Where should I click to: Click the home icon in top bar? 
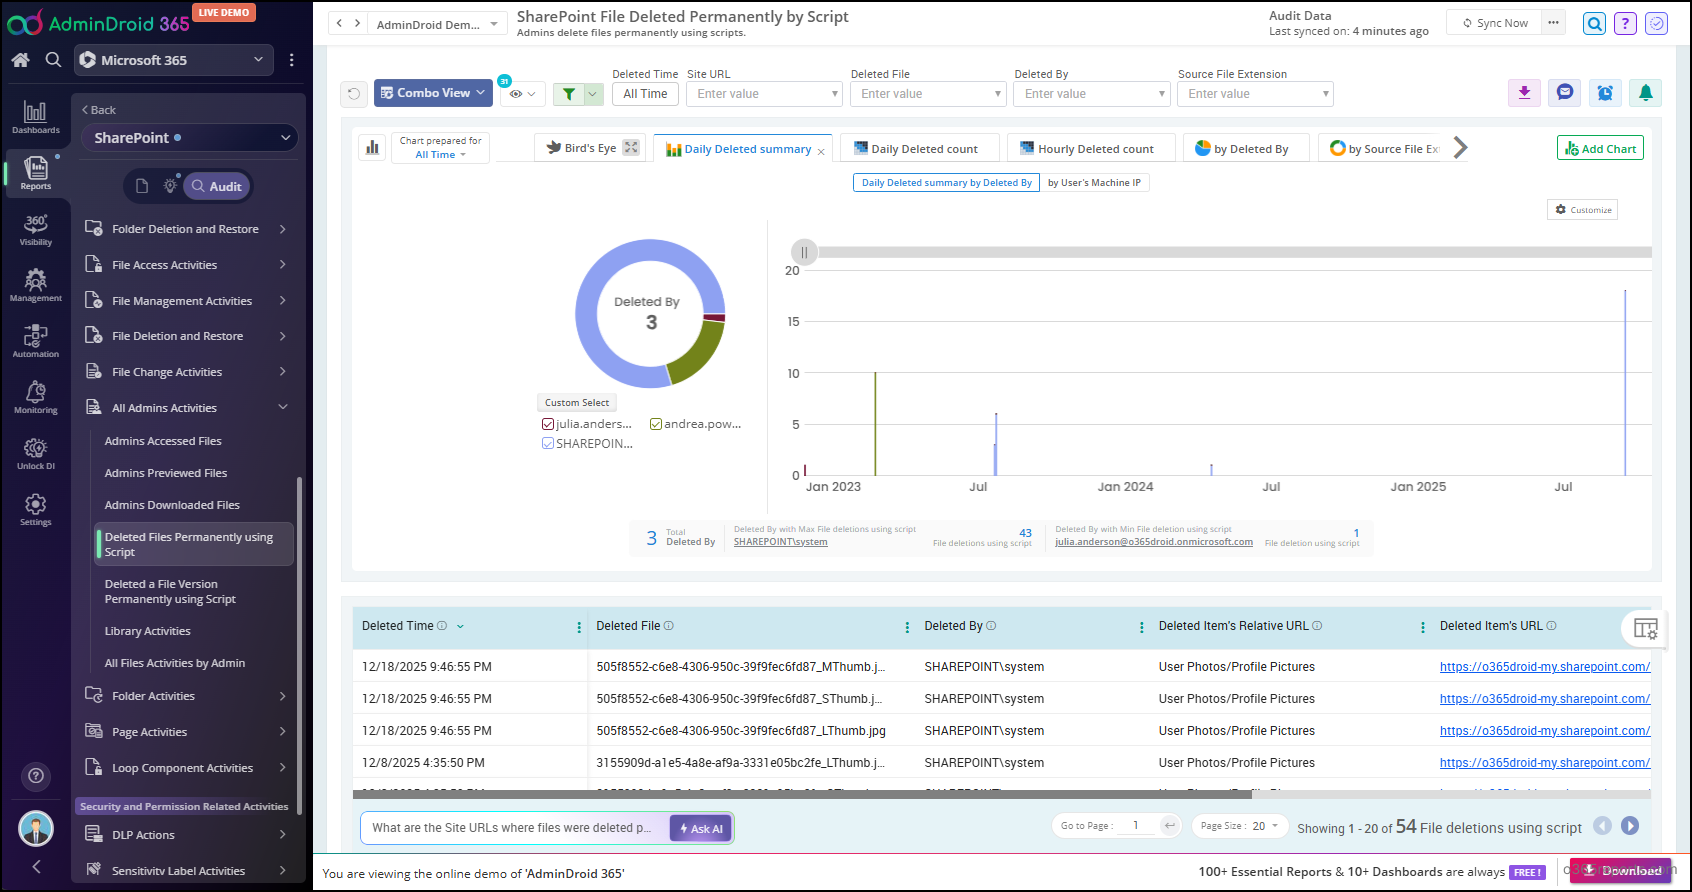tap(20, 60)
